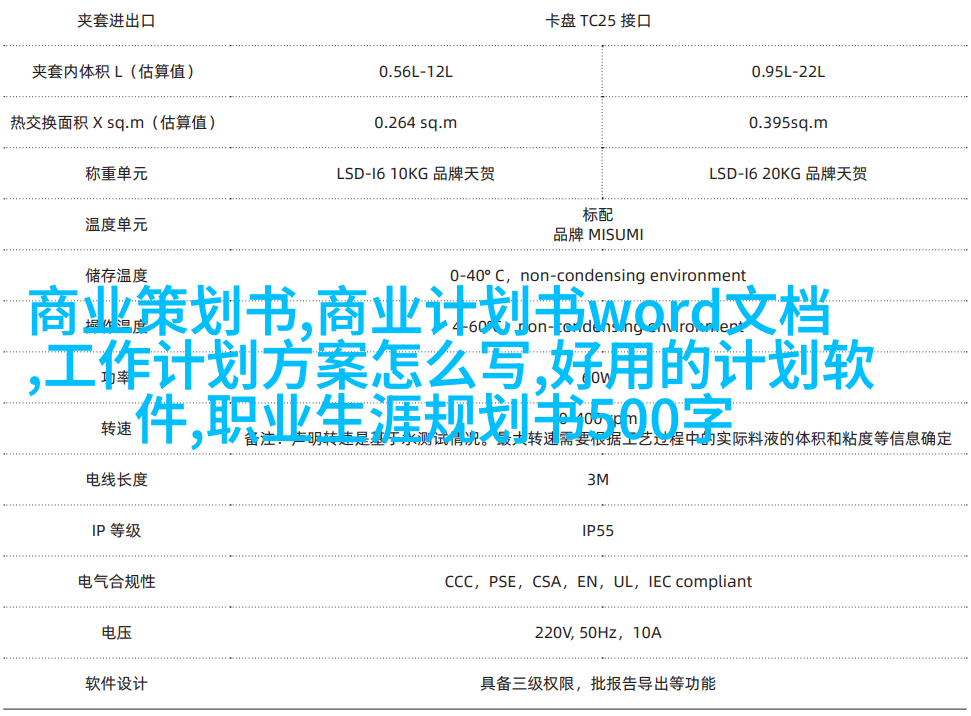
Task: Select the IP55 rating value
Action: (598, 530)
